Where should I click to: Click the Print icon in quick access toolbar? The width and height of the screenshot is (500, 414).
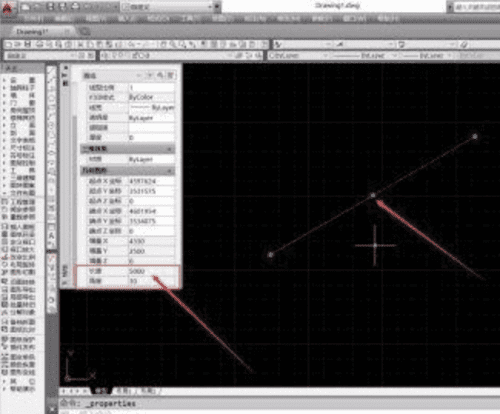click(x=75, y=7)
